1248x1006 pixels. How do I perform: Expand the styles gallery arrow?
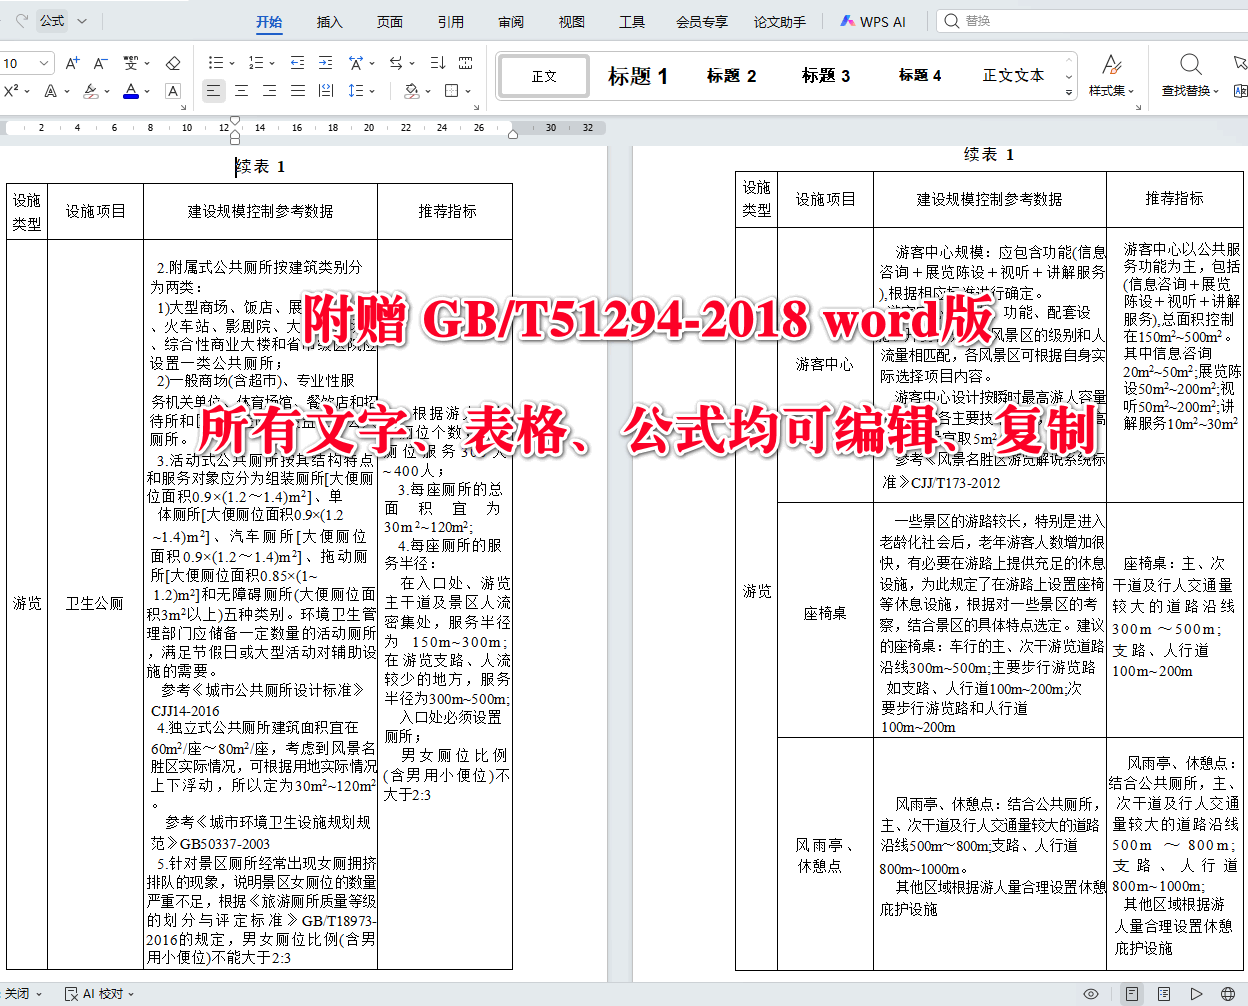(x=1069, y=92)
